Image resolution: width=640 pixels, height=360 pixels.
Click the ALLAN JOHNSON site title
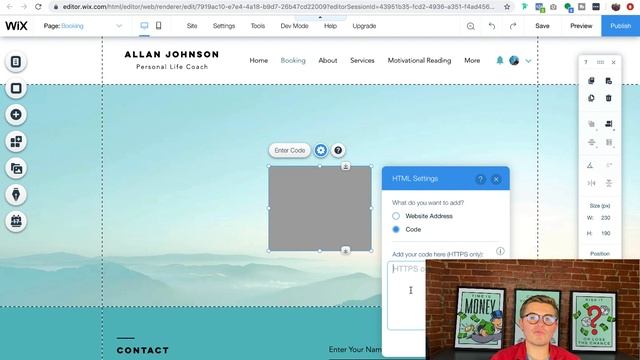pos(172,54)
